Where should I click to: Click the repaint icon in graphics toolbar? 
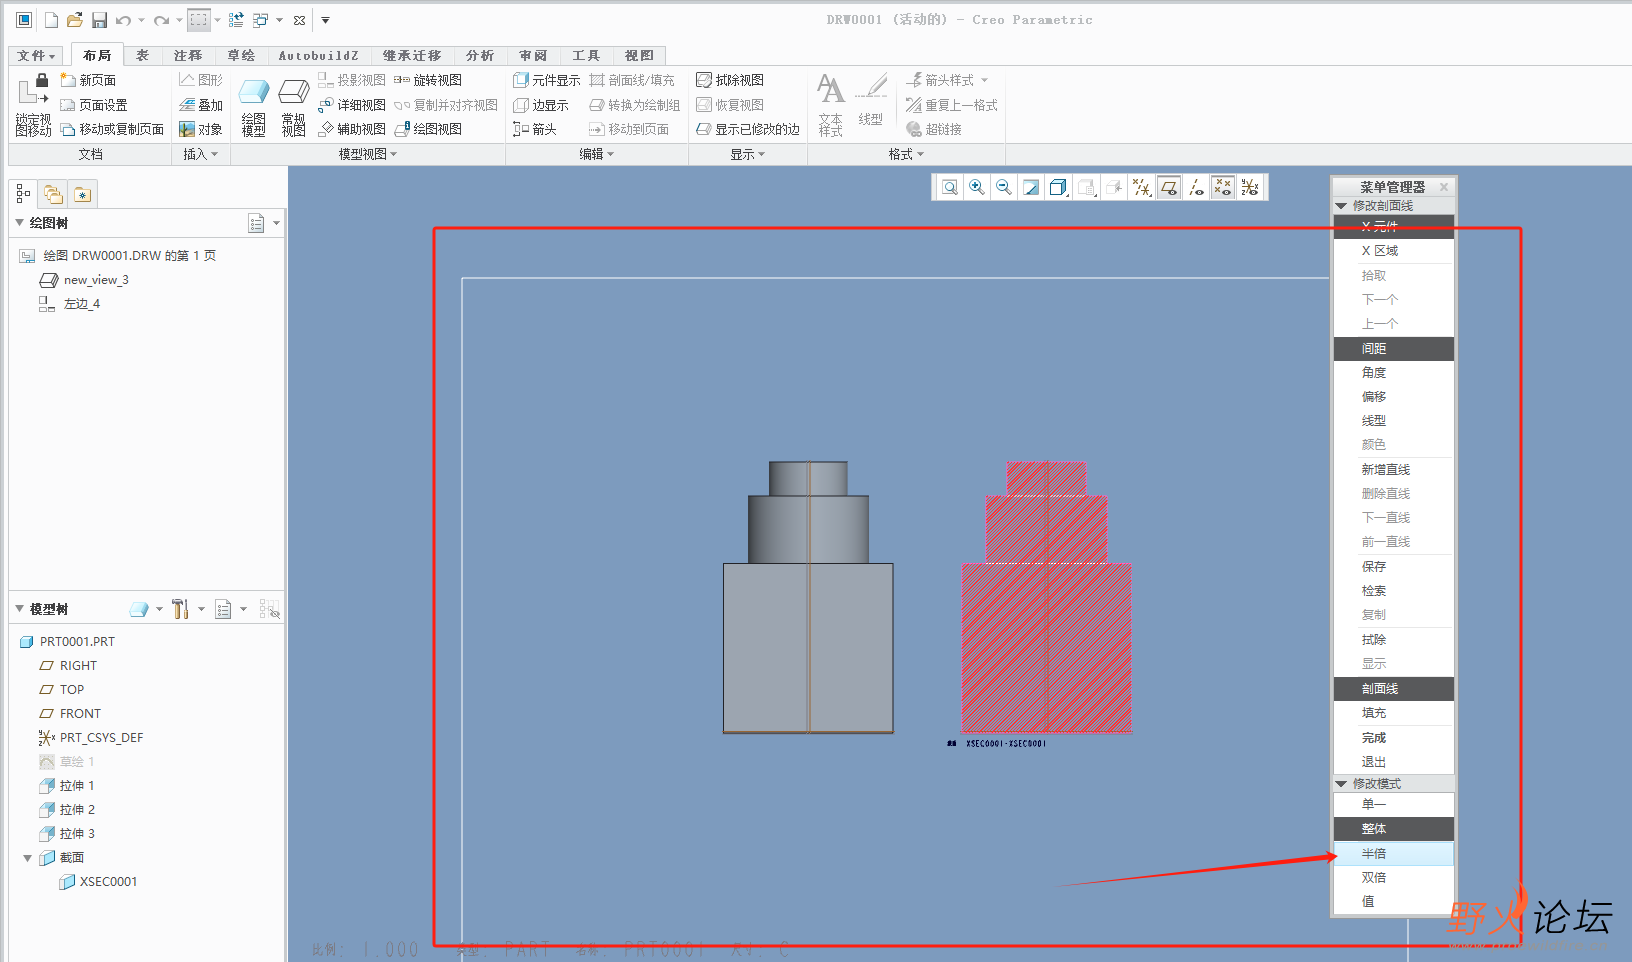click(x=1031, y=187)
